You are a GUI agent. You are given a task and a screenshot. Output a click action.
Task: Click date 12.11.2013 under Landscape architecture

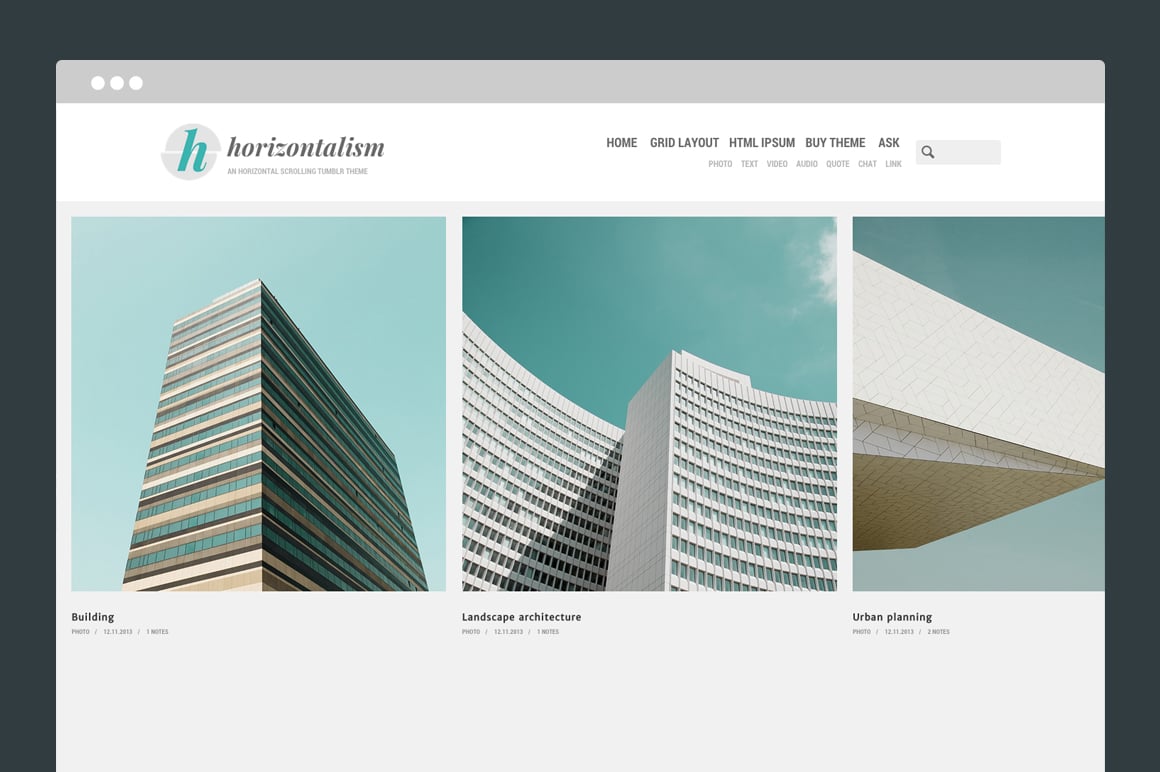(x=508, y=632)
